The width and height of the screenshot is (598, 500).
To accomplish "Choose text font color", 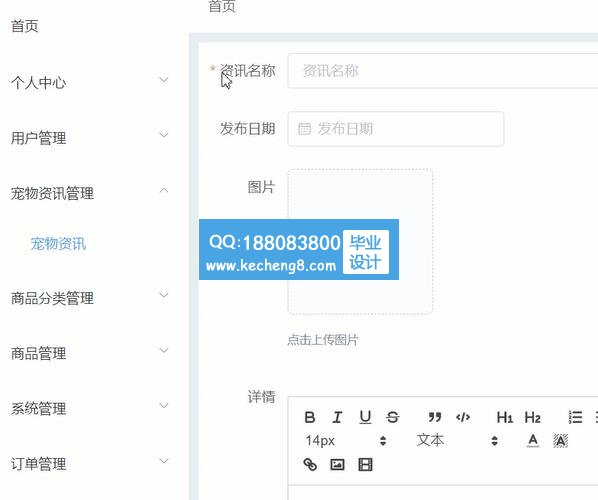I will pyautogui.click(x=533, y=441).
